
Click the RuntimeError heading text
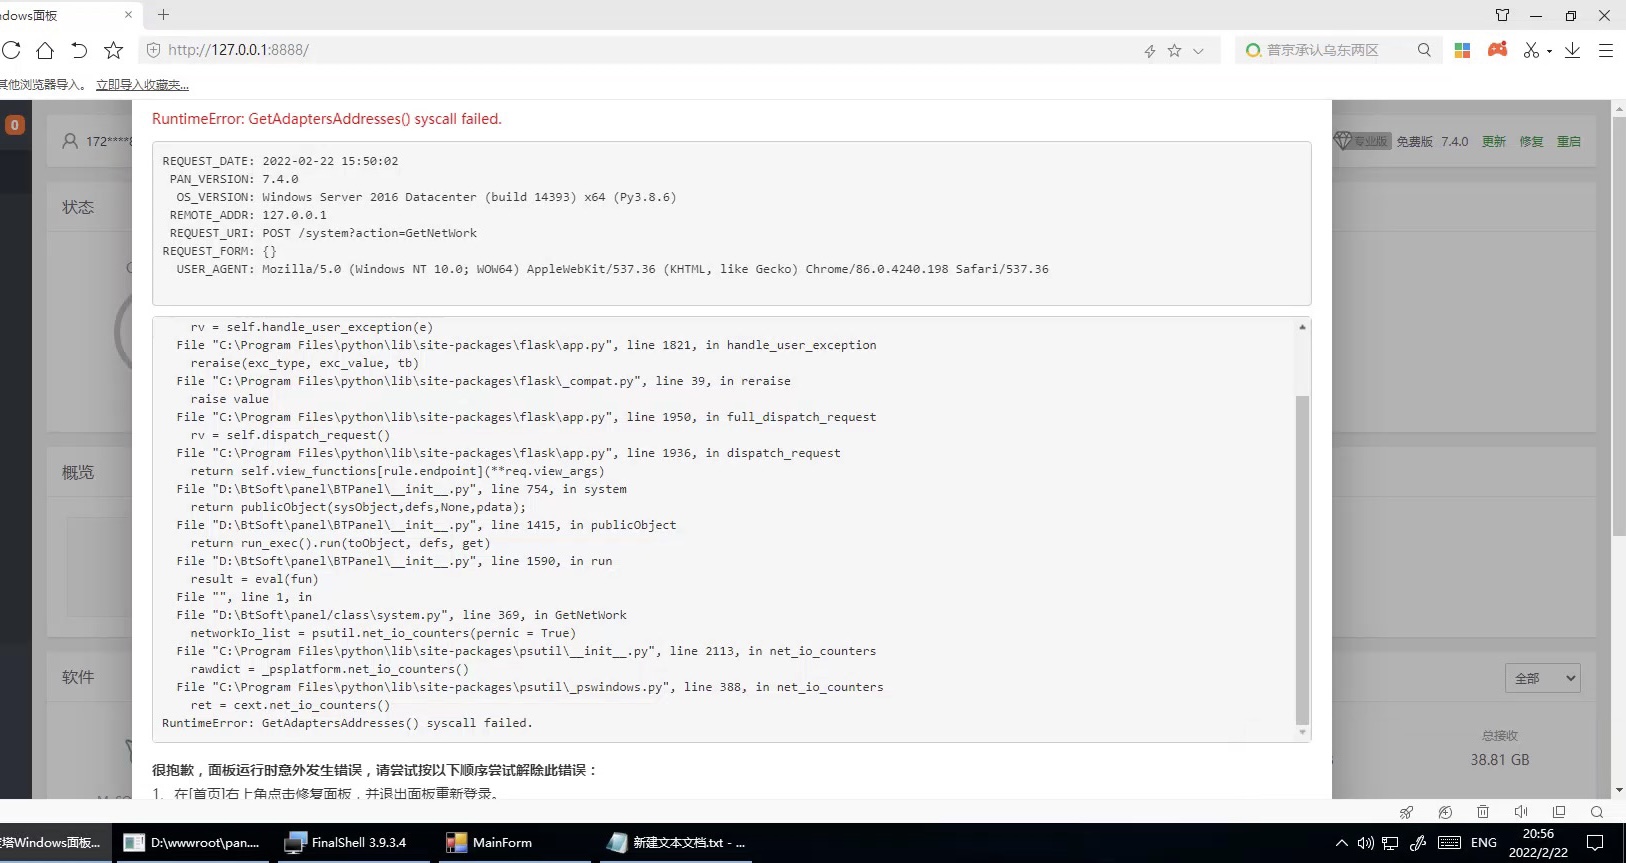tap(327, 119)
